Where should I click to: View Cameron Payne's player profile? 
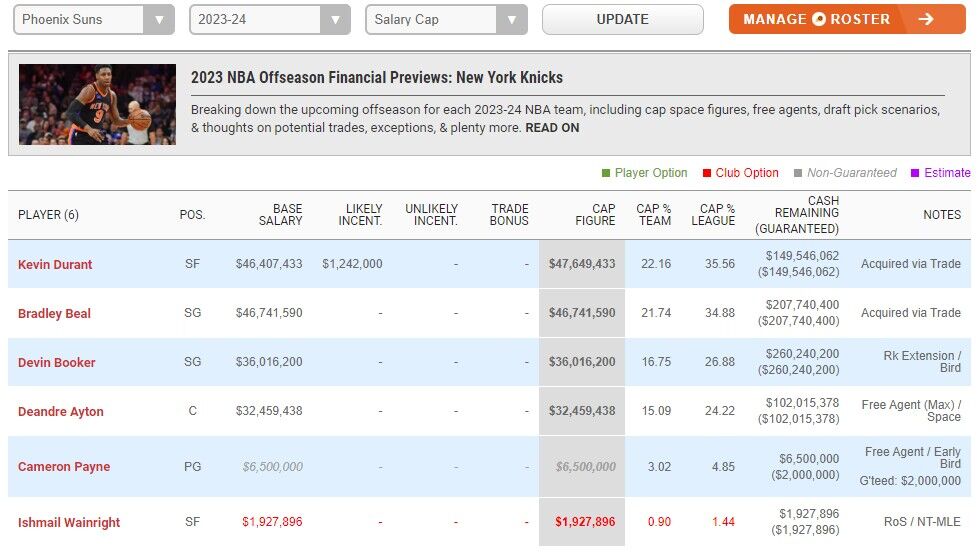[x=64, y=467]
